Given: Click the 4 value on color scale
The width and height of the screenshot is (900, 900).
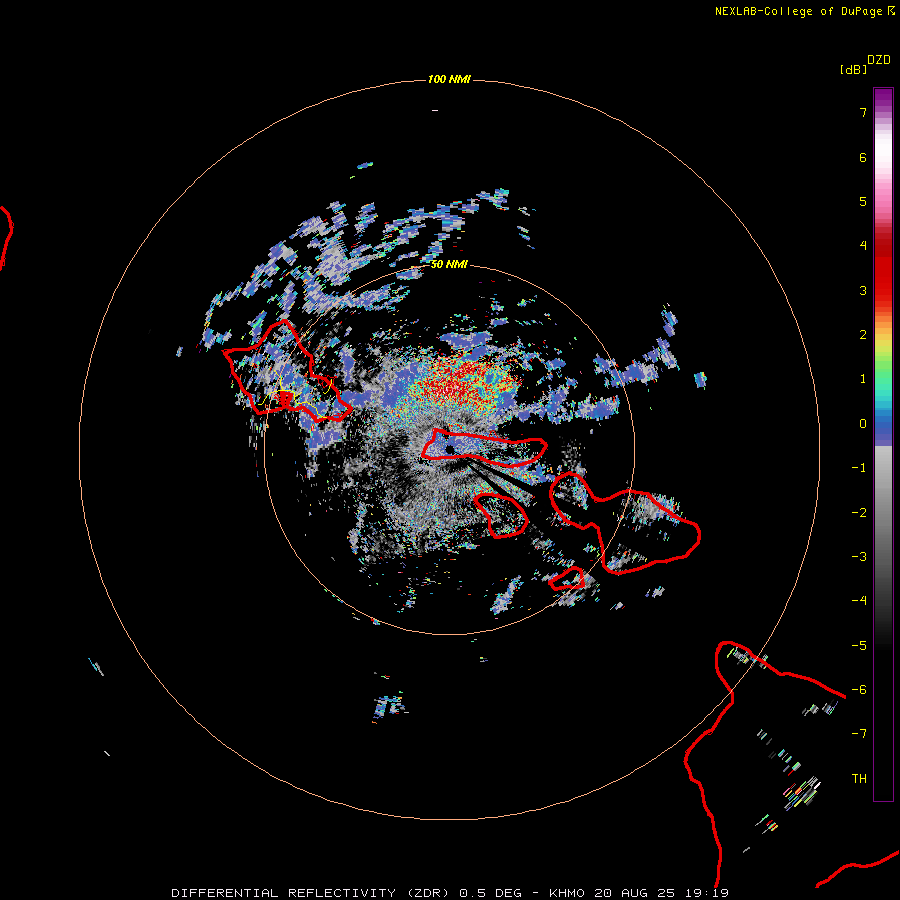Looking at the screenshot, I should tap(863, 246).
